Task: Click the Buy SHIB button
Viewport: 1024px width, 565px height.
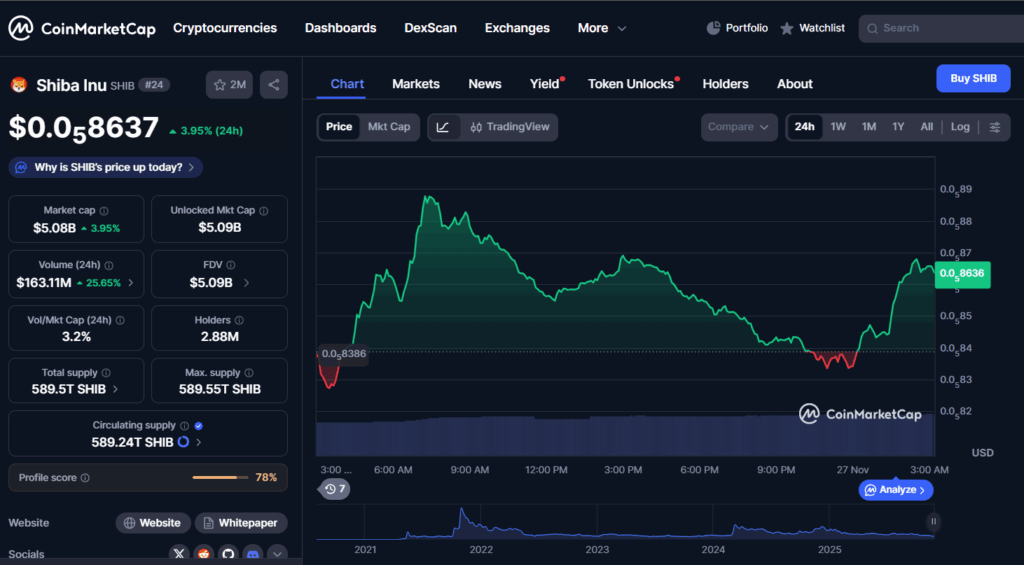Action: pos(972,78)
